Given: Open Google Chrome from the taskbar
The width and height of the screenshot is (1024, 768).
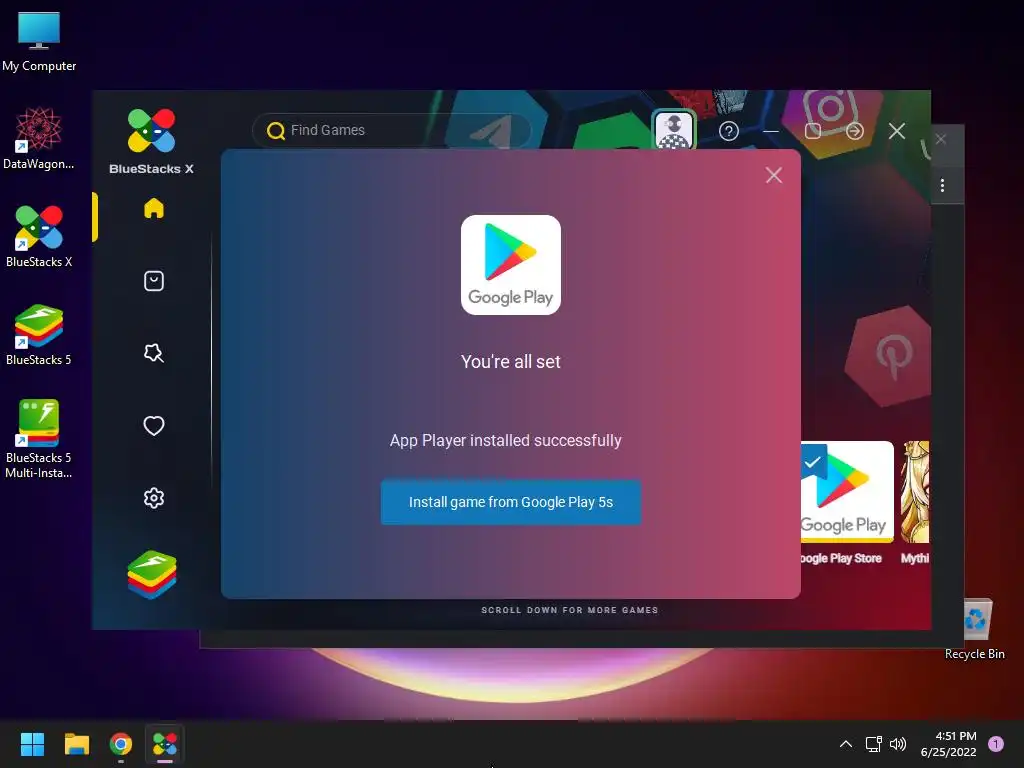Looking at the screenshot, I should 121,744.
